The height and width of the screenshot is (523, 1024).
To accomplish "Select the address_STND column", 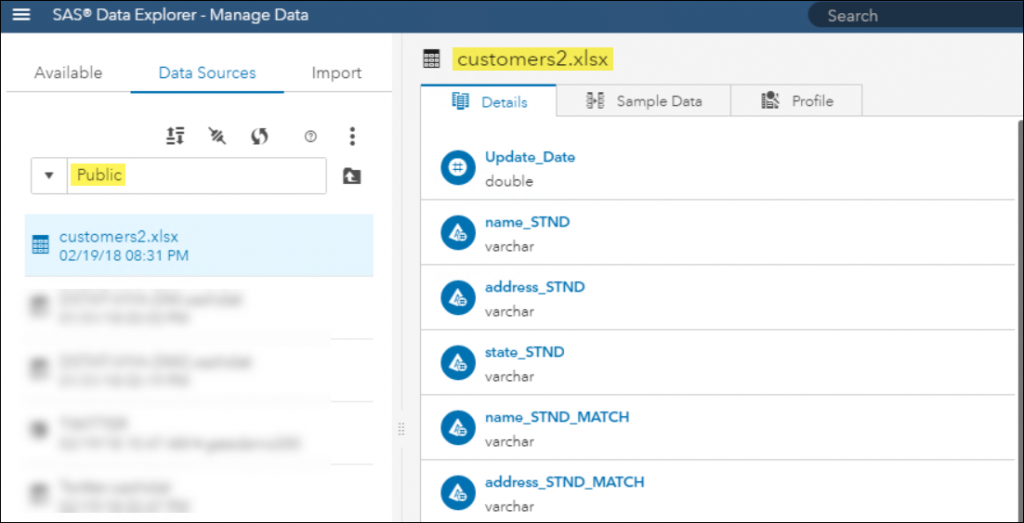I will pyautogui.click(x=535, y=287).
